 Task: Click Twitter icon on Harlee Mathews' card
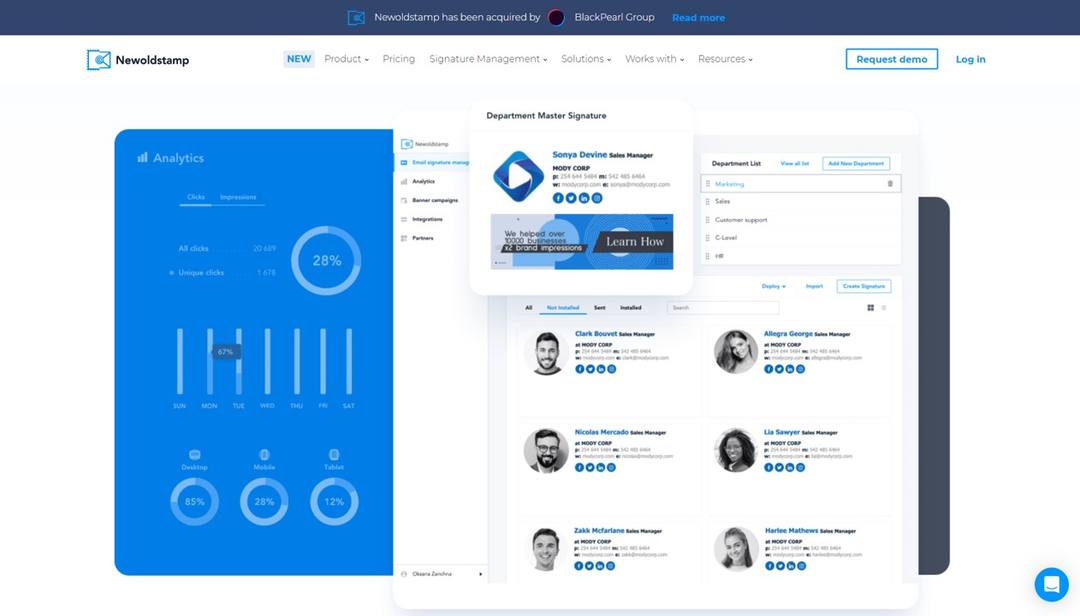pyautogui.click(x=780, y=566)
